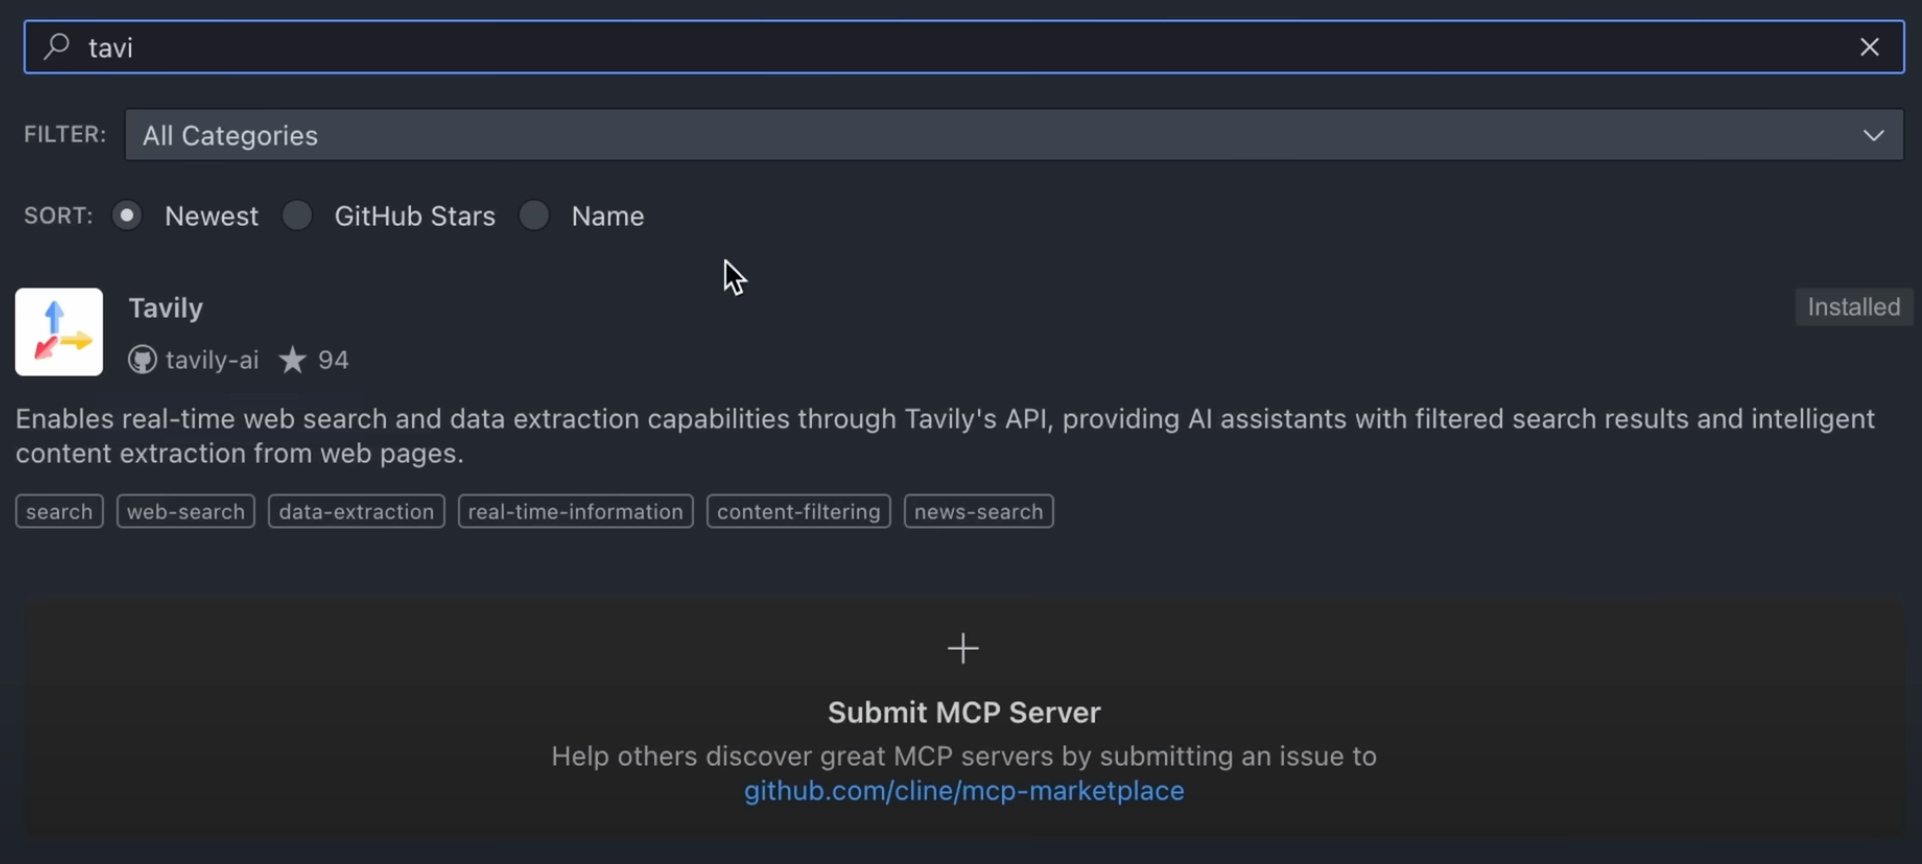The width and height of the screenshot is (1922, 864).
Task: Select the data-extraction tag
Action: pos(356,512)
